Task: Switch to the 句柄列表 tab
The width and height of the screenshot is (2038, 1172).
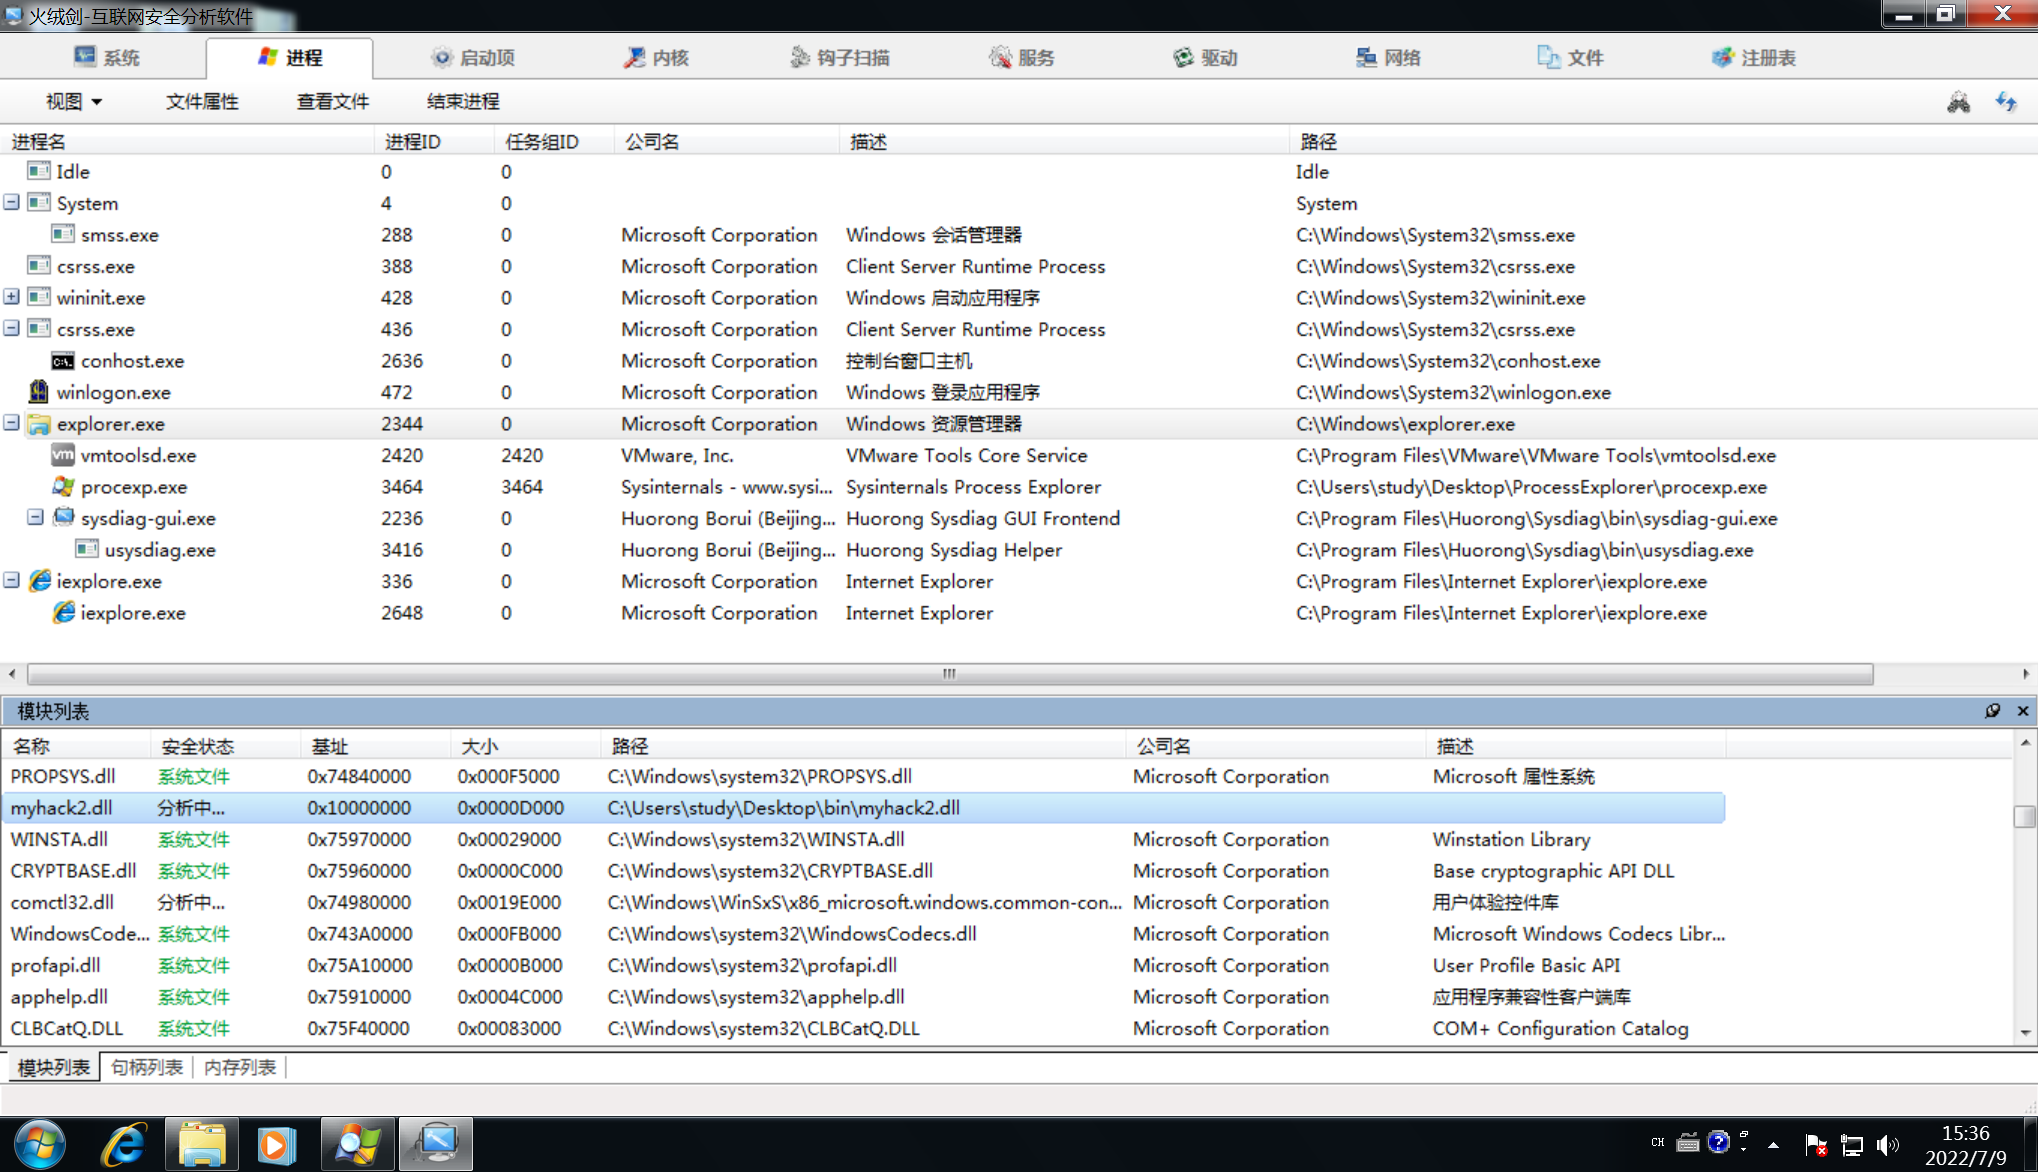Action: (x=147, y=1067)
